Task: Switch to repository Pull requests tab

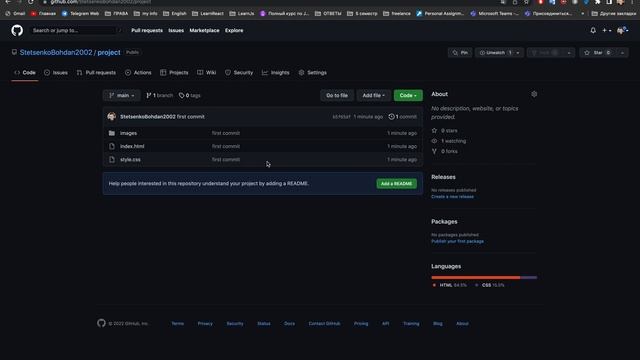Action: pos(96,73)
